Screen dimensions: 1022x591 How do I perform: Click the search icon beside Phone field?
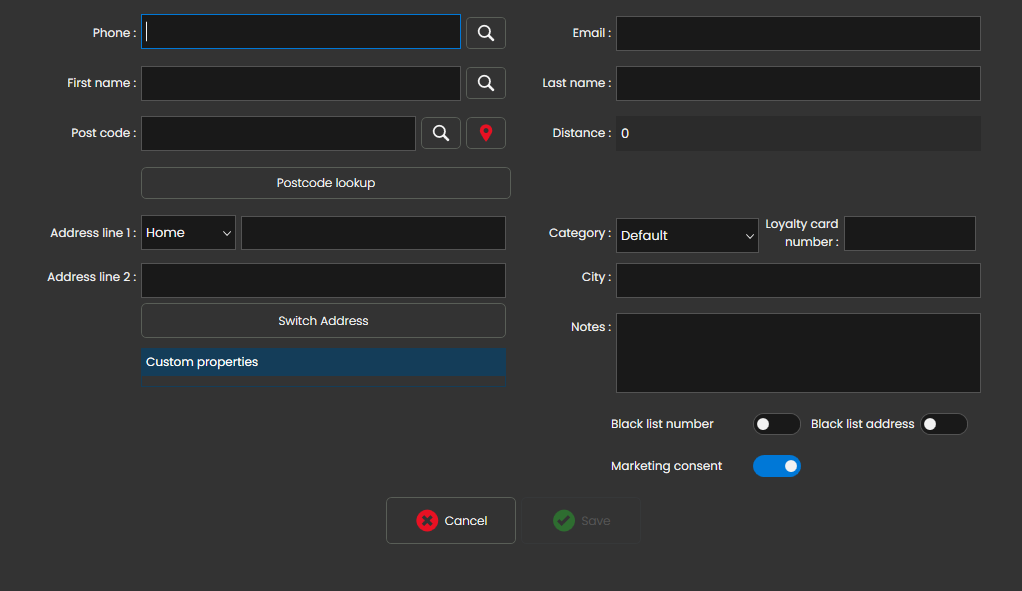click(x=485, y=33)
